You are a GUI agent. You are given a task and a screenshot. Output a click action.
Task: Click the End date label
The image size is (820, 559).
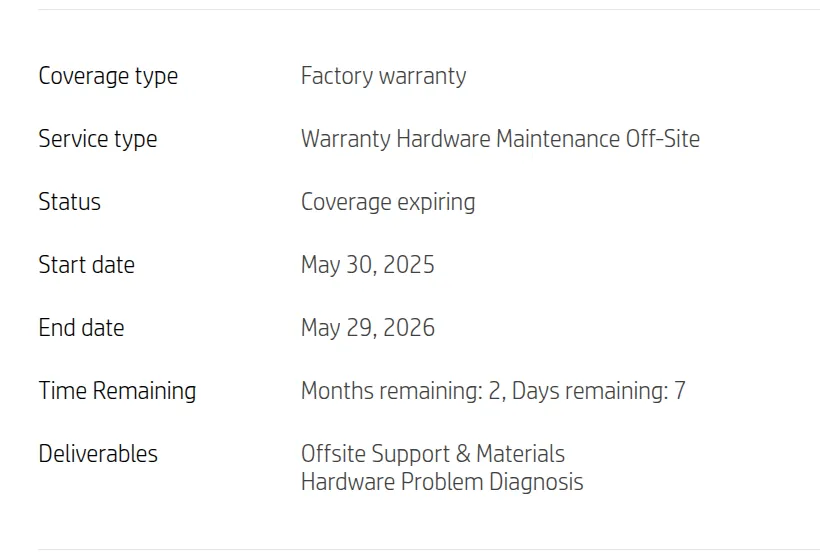point(81,328)
